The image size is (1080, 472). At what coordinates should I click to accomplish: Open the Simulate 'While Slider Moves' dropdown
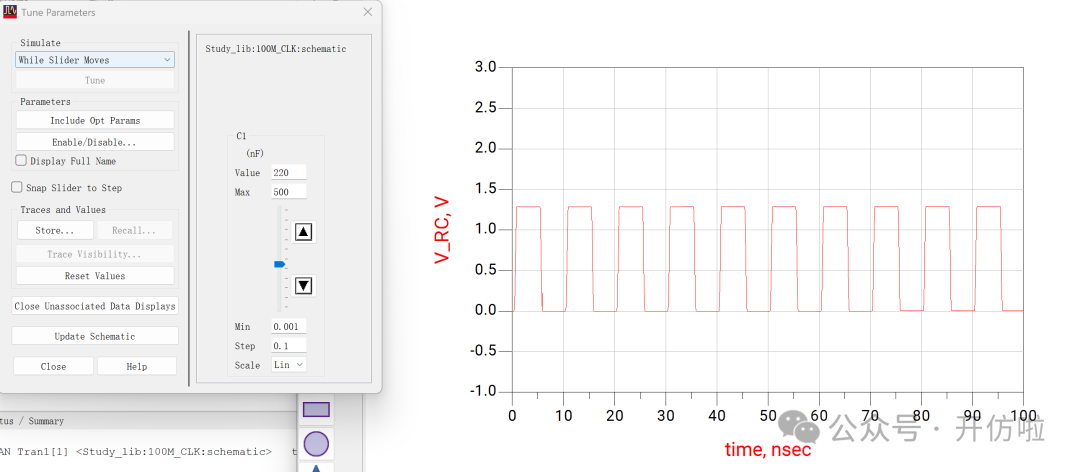[95, 60]
